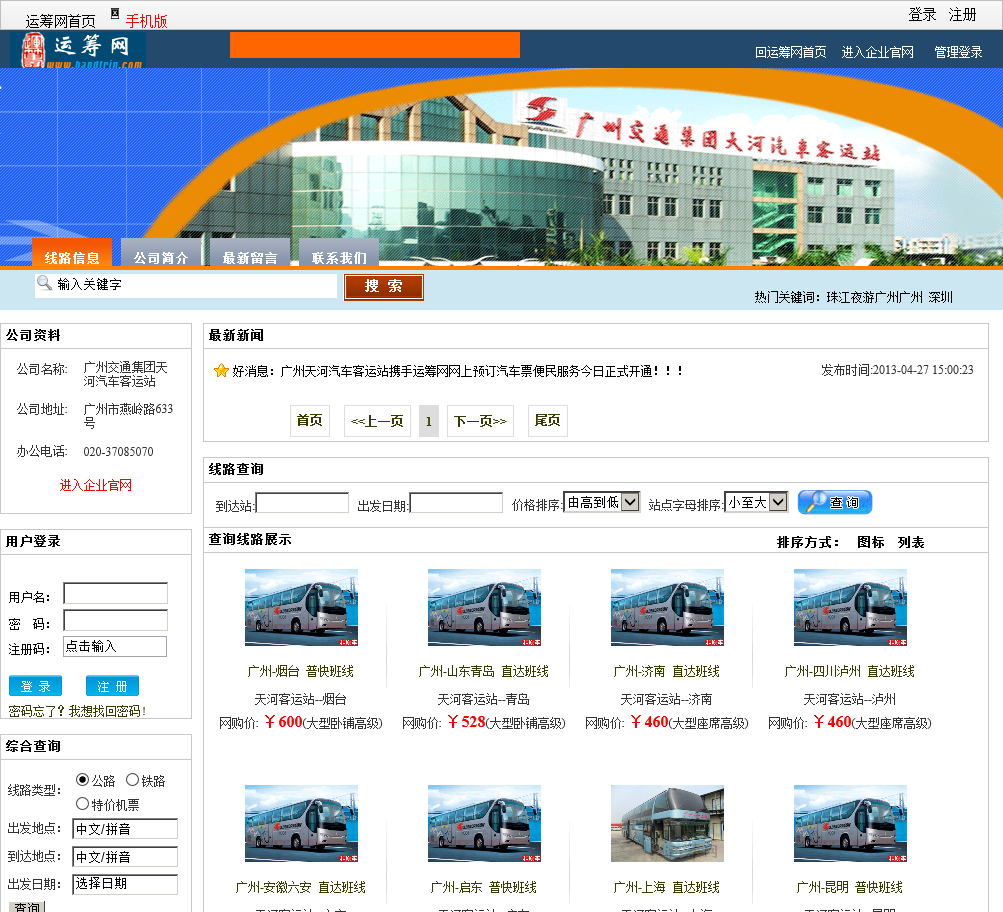Go to next page with 下一页>>
The image size is (1003, 912).
(480, 421)
